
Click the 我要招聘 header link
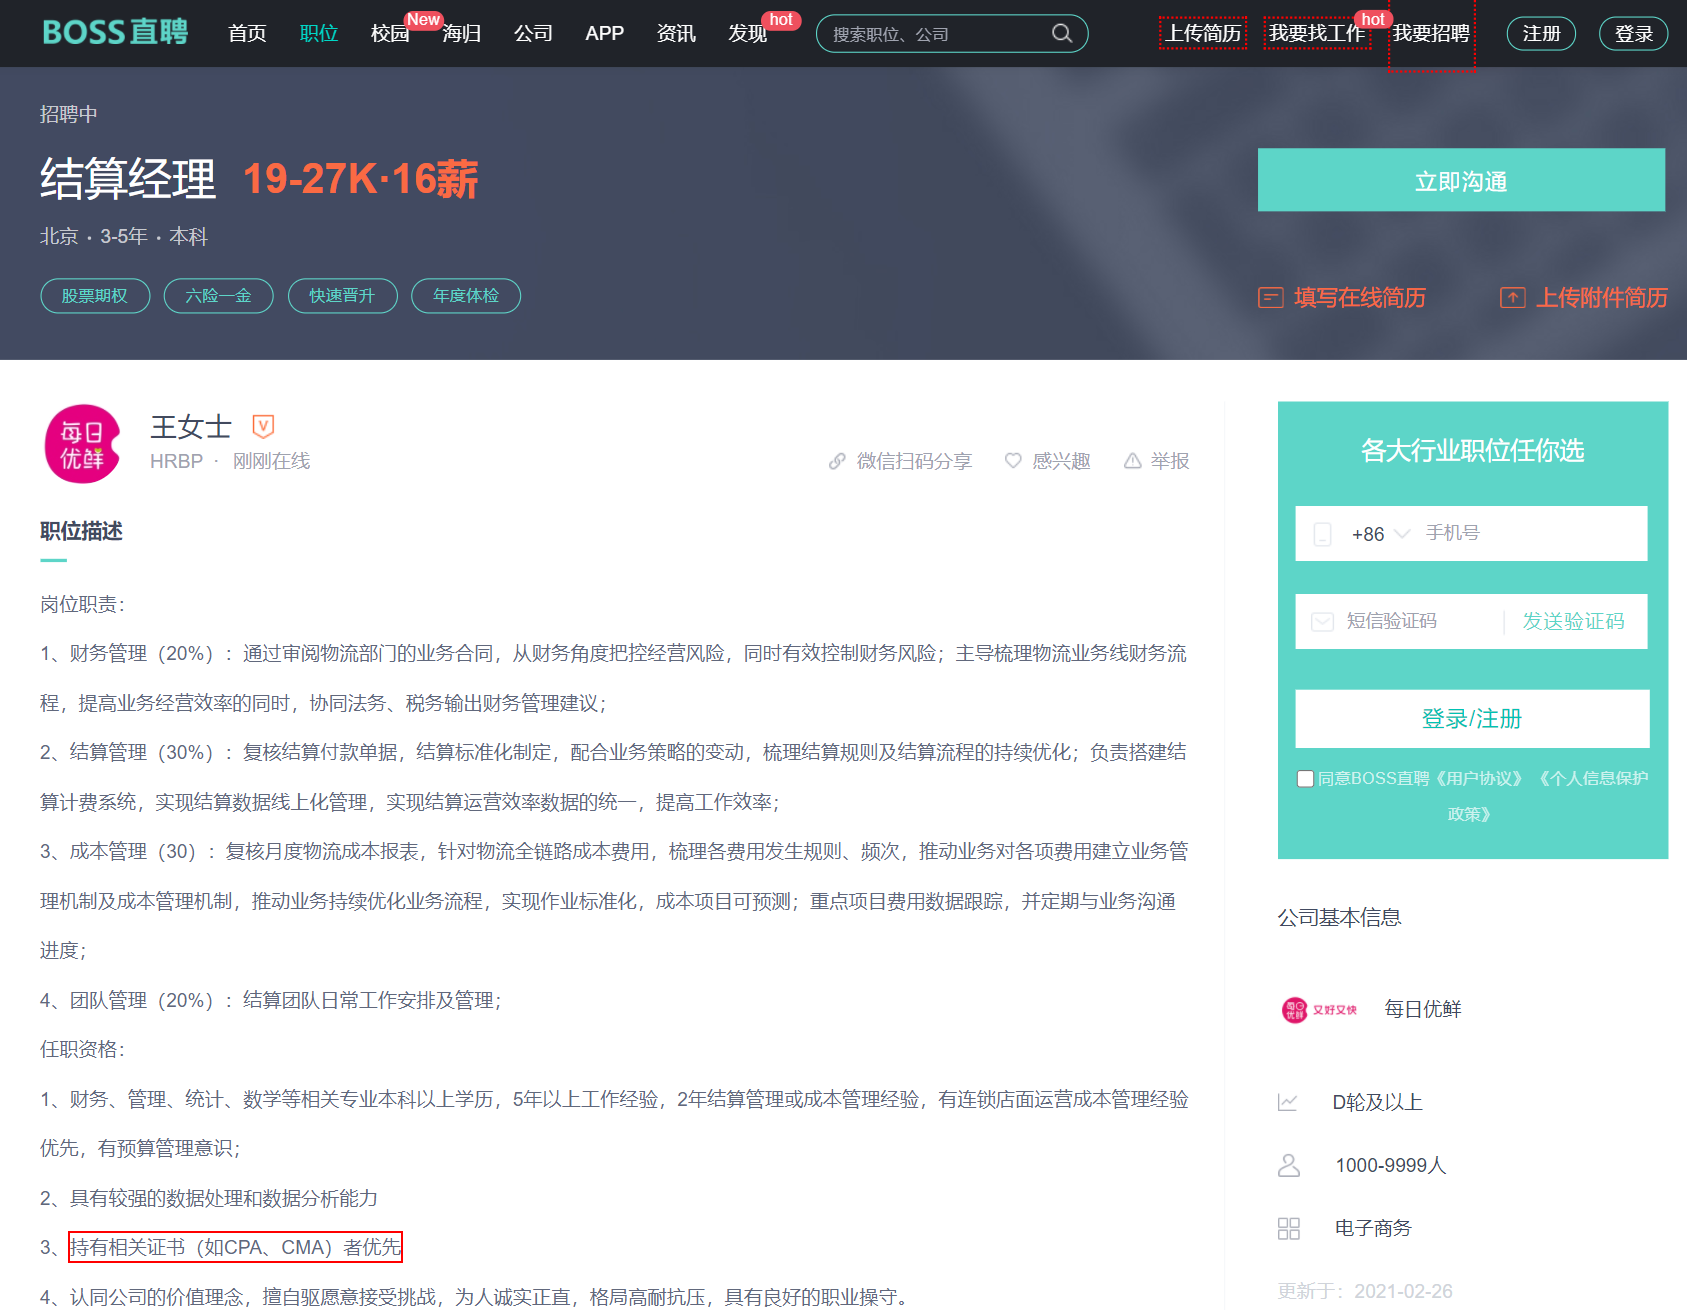coord(1431,34)
